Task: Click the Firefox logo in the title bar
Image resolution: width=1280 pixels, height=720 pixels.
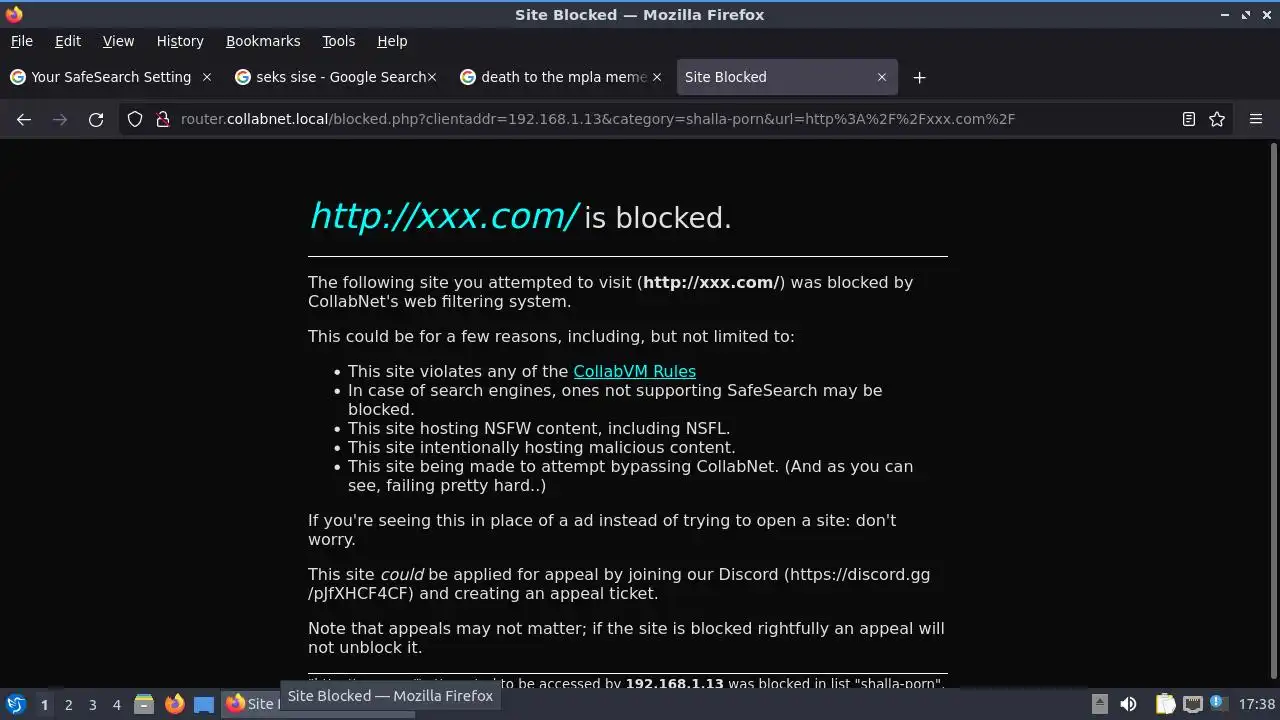Action: (x=14, y=14)
